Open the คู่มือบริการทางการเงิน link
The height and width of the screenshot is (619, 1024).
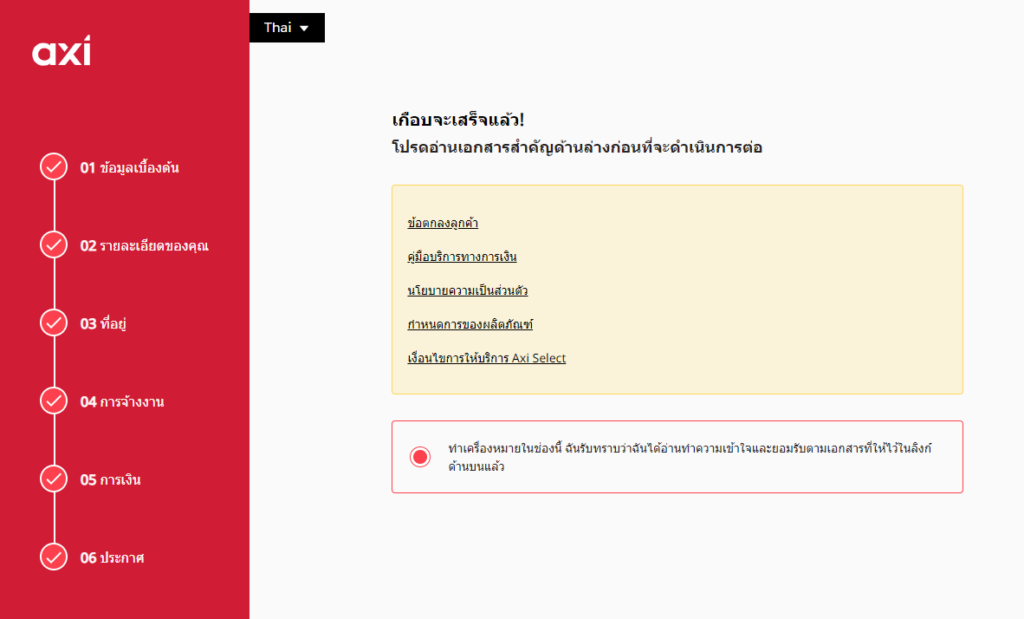coord(462,257)
